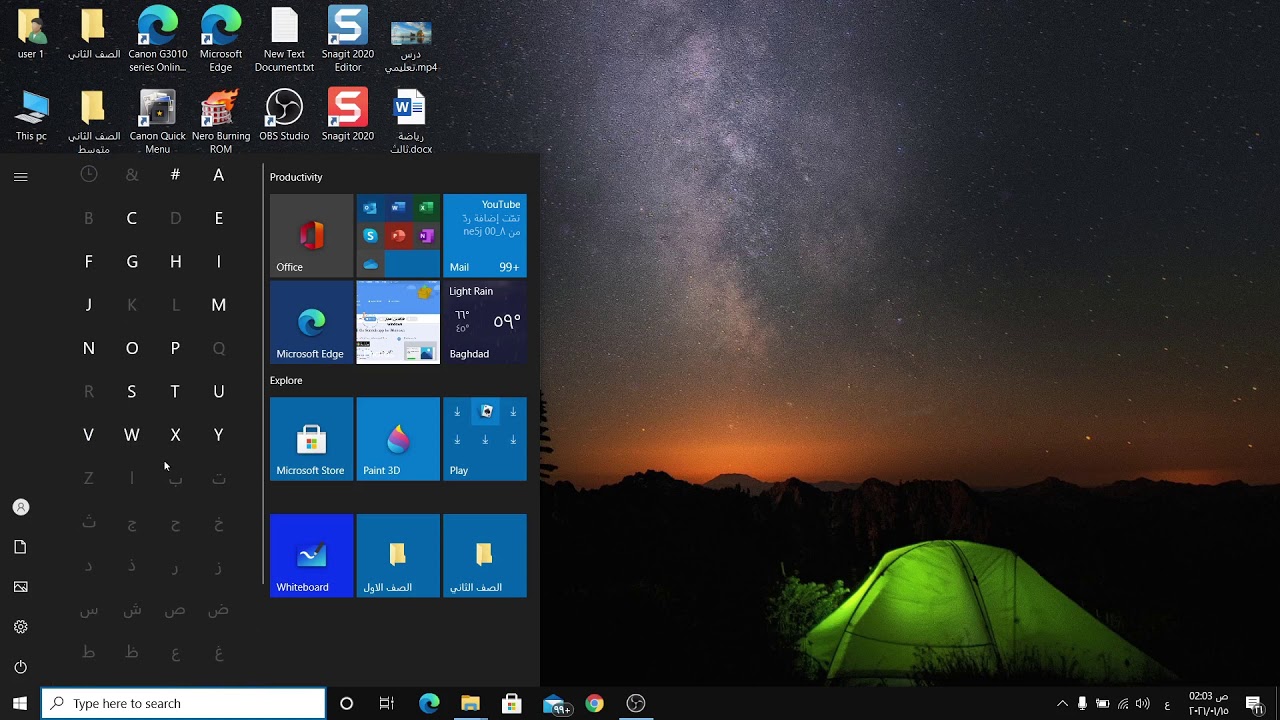Viewport: 1280px width, 720px height.
Task: Open the Mail tile showing YouTube message
Action: 484,235
